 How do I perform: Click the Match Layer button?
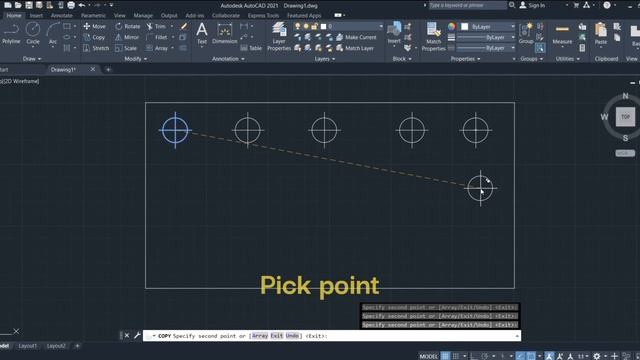click(x=355, y=48)
